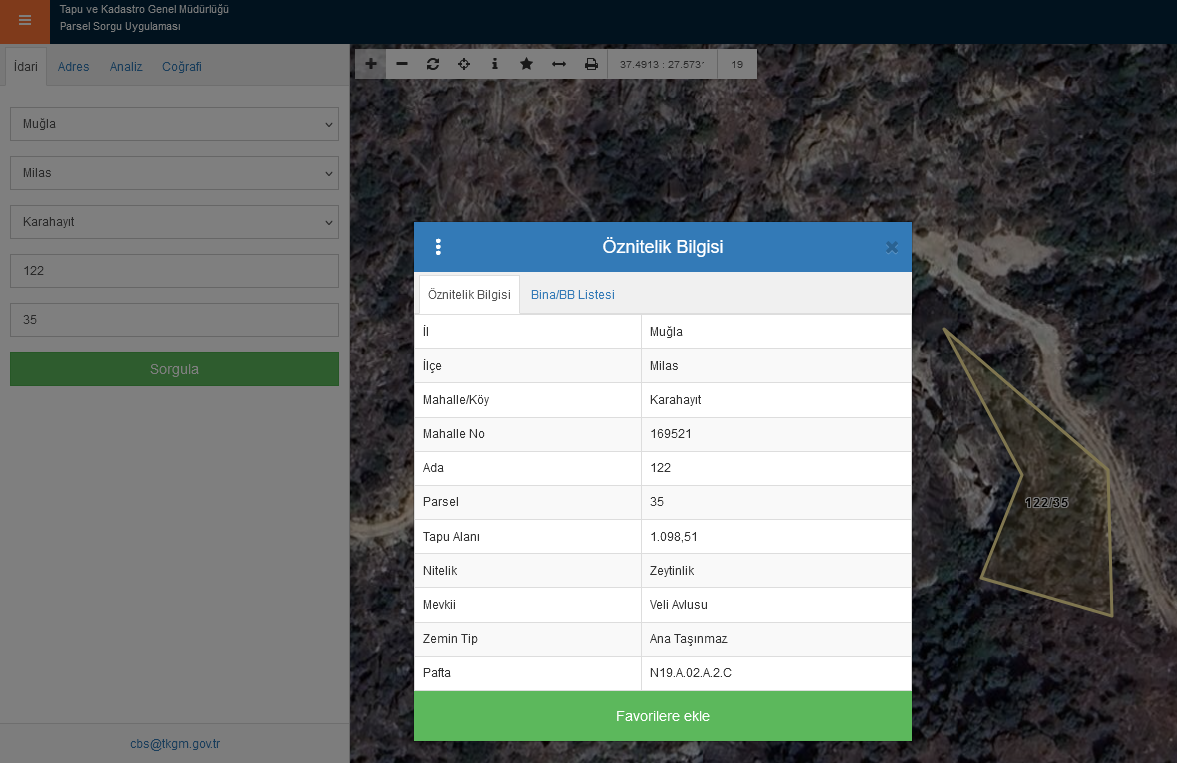Select the info query tool
The width and height of the screenshot is (1177, 763).
click(495, 64)
